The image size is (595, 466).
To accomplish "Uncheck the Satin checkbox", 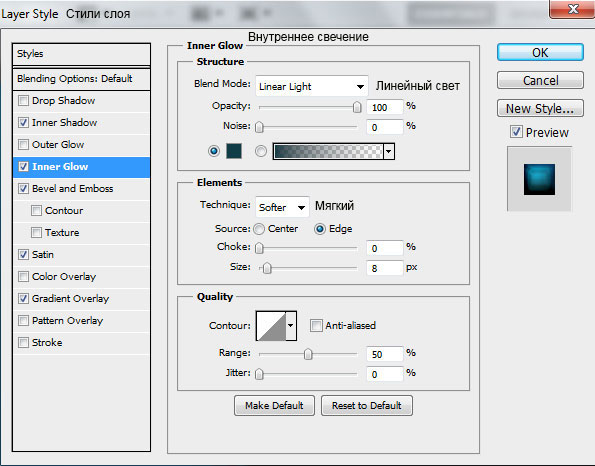I will click(x=24, y=255).
